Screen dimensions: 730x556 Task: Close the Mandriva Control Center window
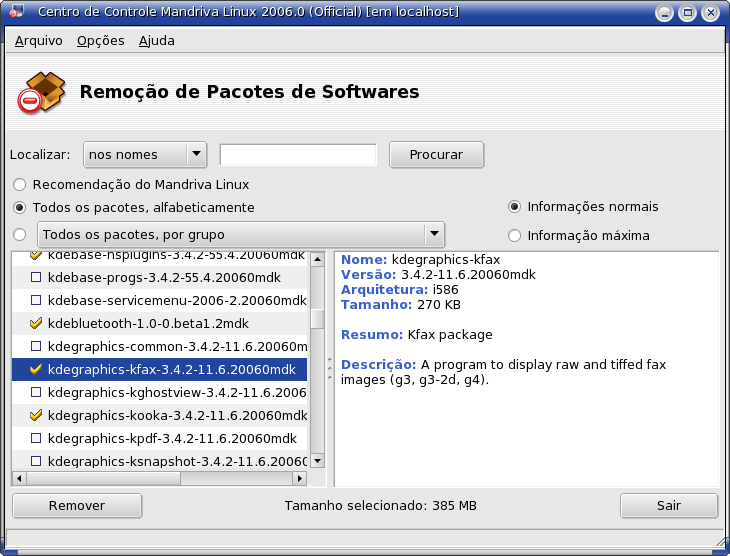click(710, 12)
